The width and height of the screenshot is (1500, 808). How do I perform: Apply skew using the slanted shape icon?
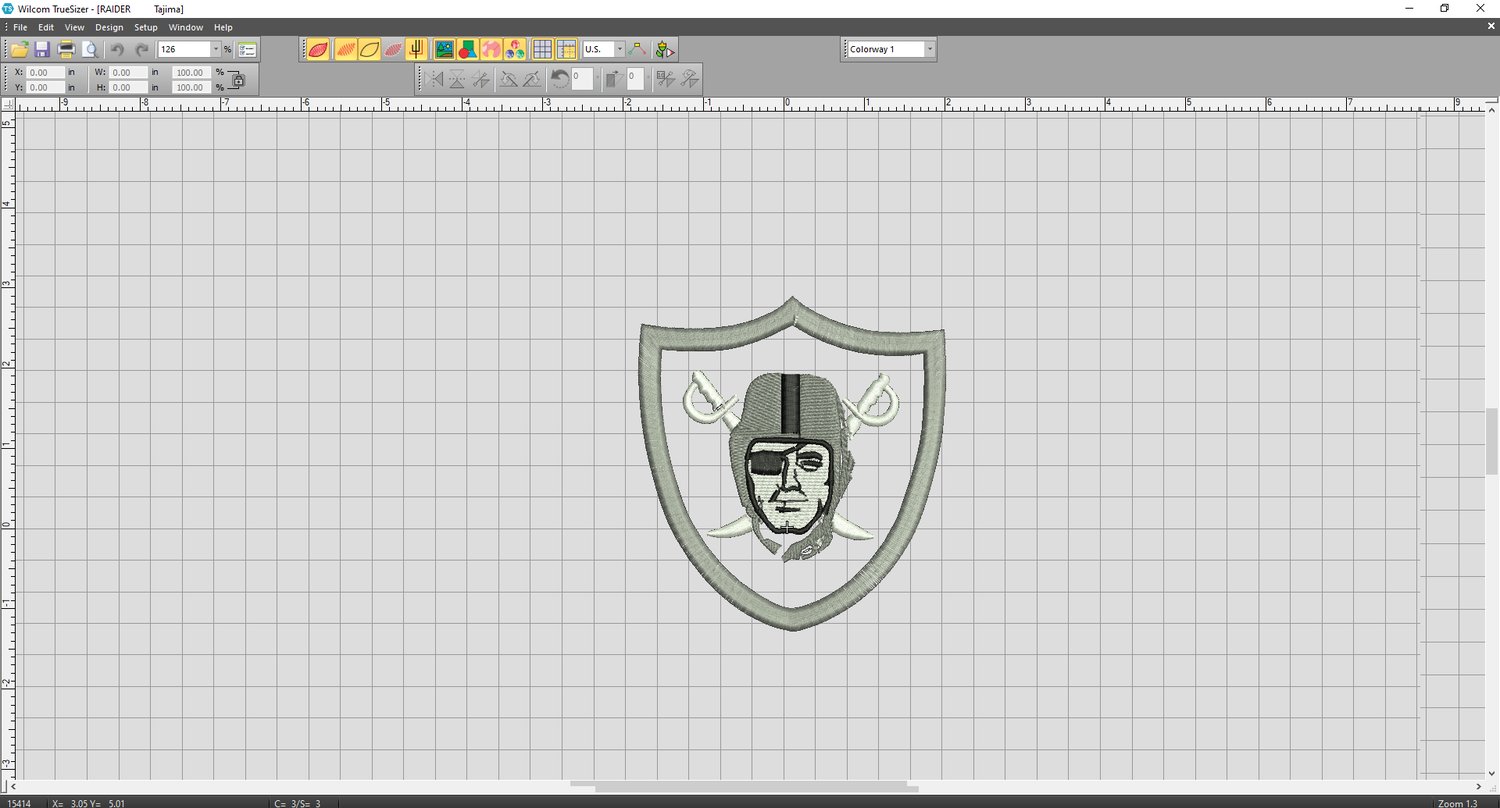coord(616,79)
